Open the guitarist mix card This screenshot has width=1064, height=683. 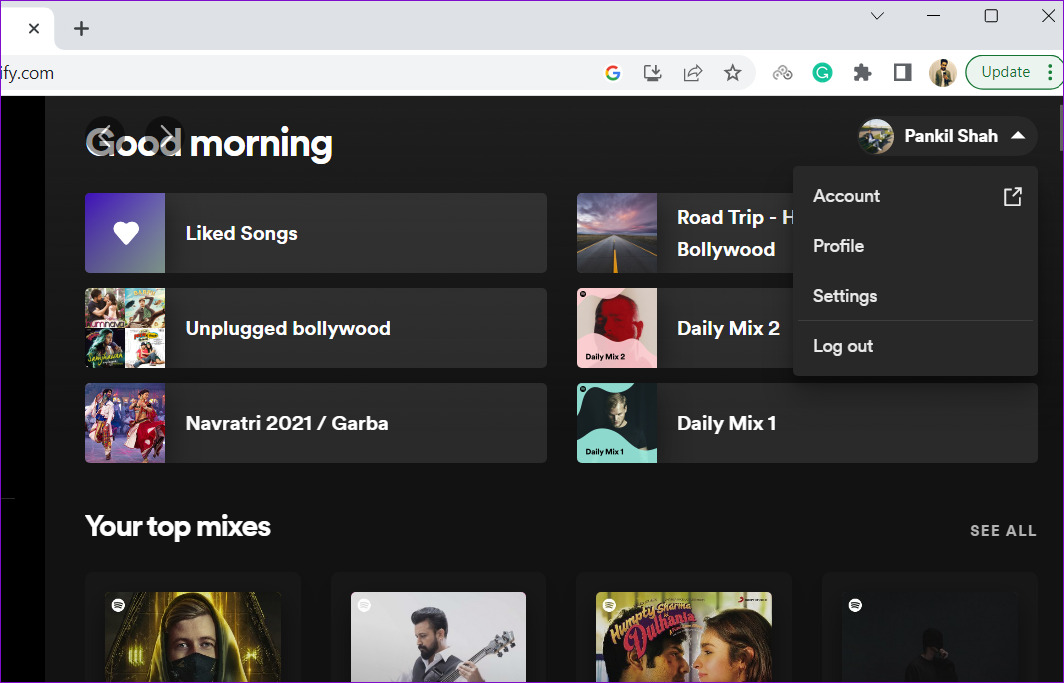(438, 628)
